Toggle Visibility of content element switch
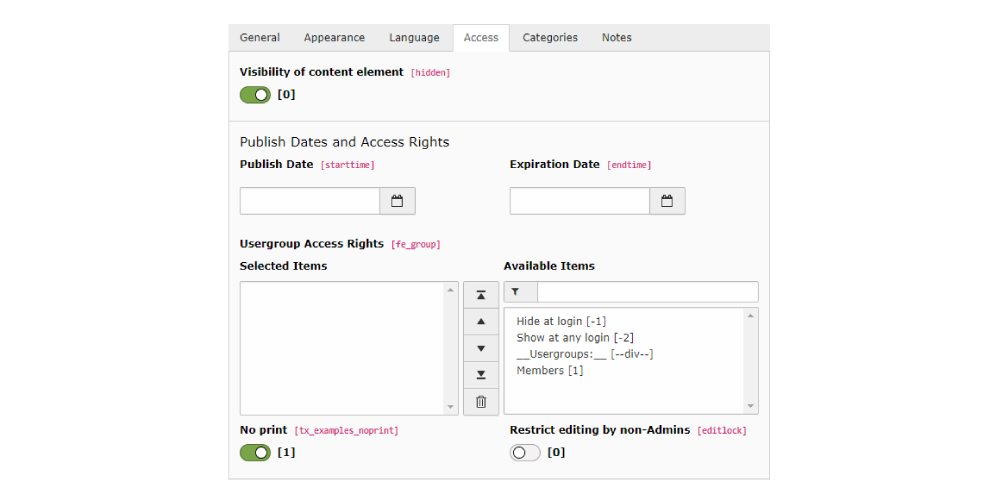 (x=255, y=95)
